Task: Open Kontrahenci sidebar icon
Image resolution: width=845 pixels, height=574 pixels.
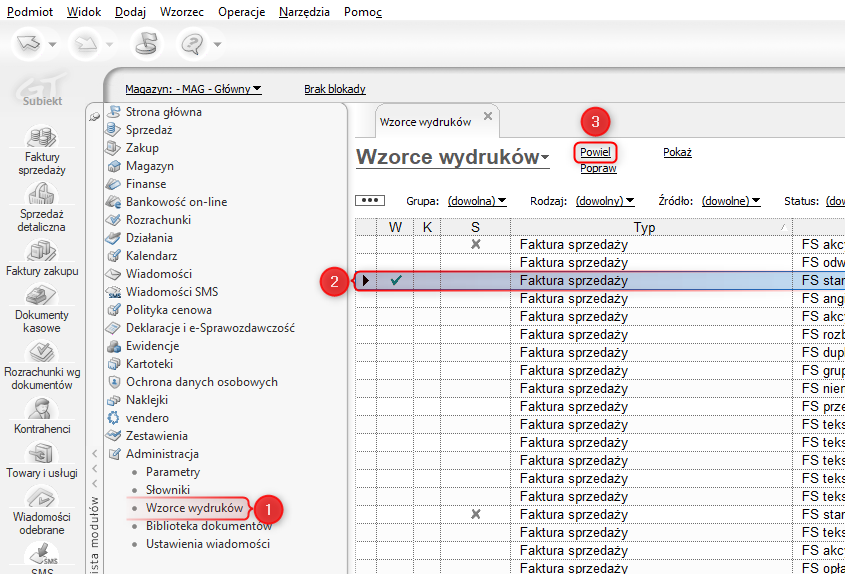Action: (x=40, y=409)
